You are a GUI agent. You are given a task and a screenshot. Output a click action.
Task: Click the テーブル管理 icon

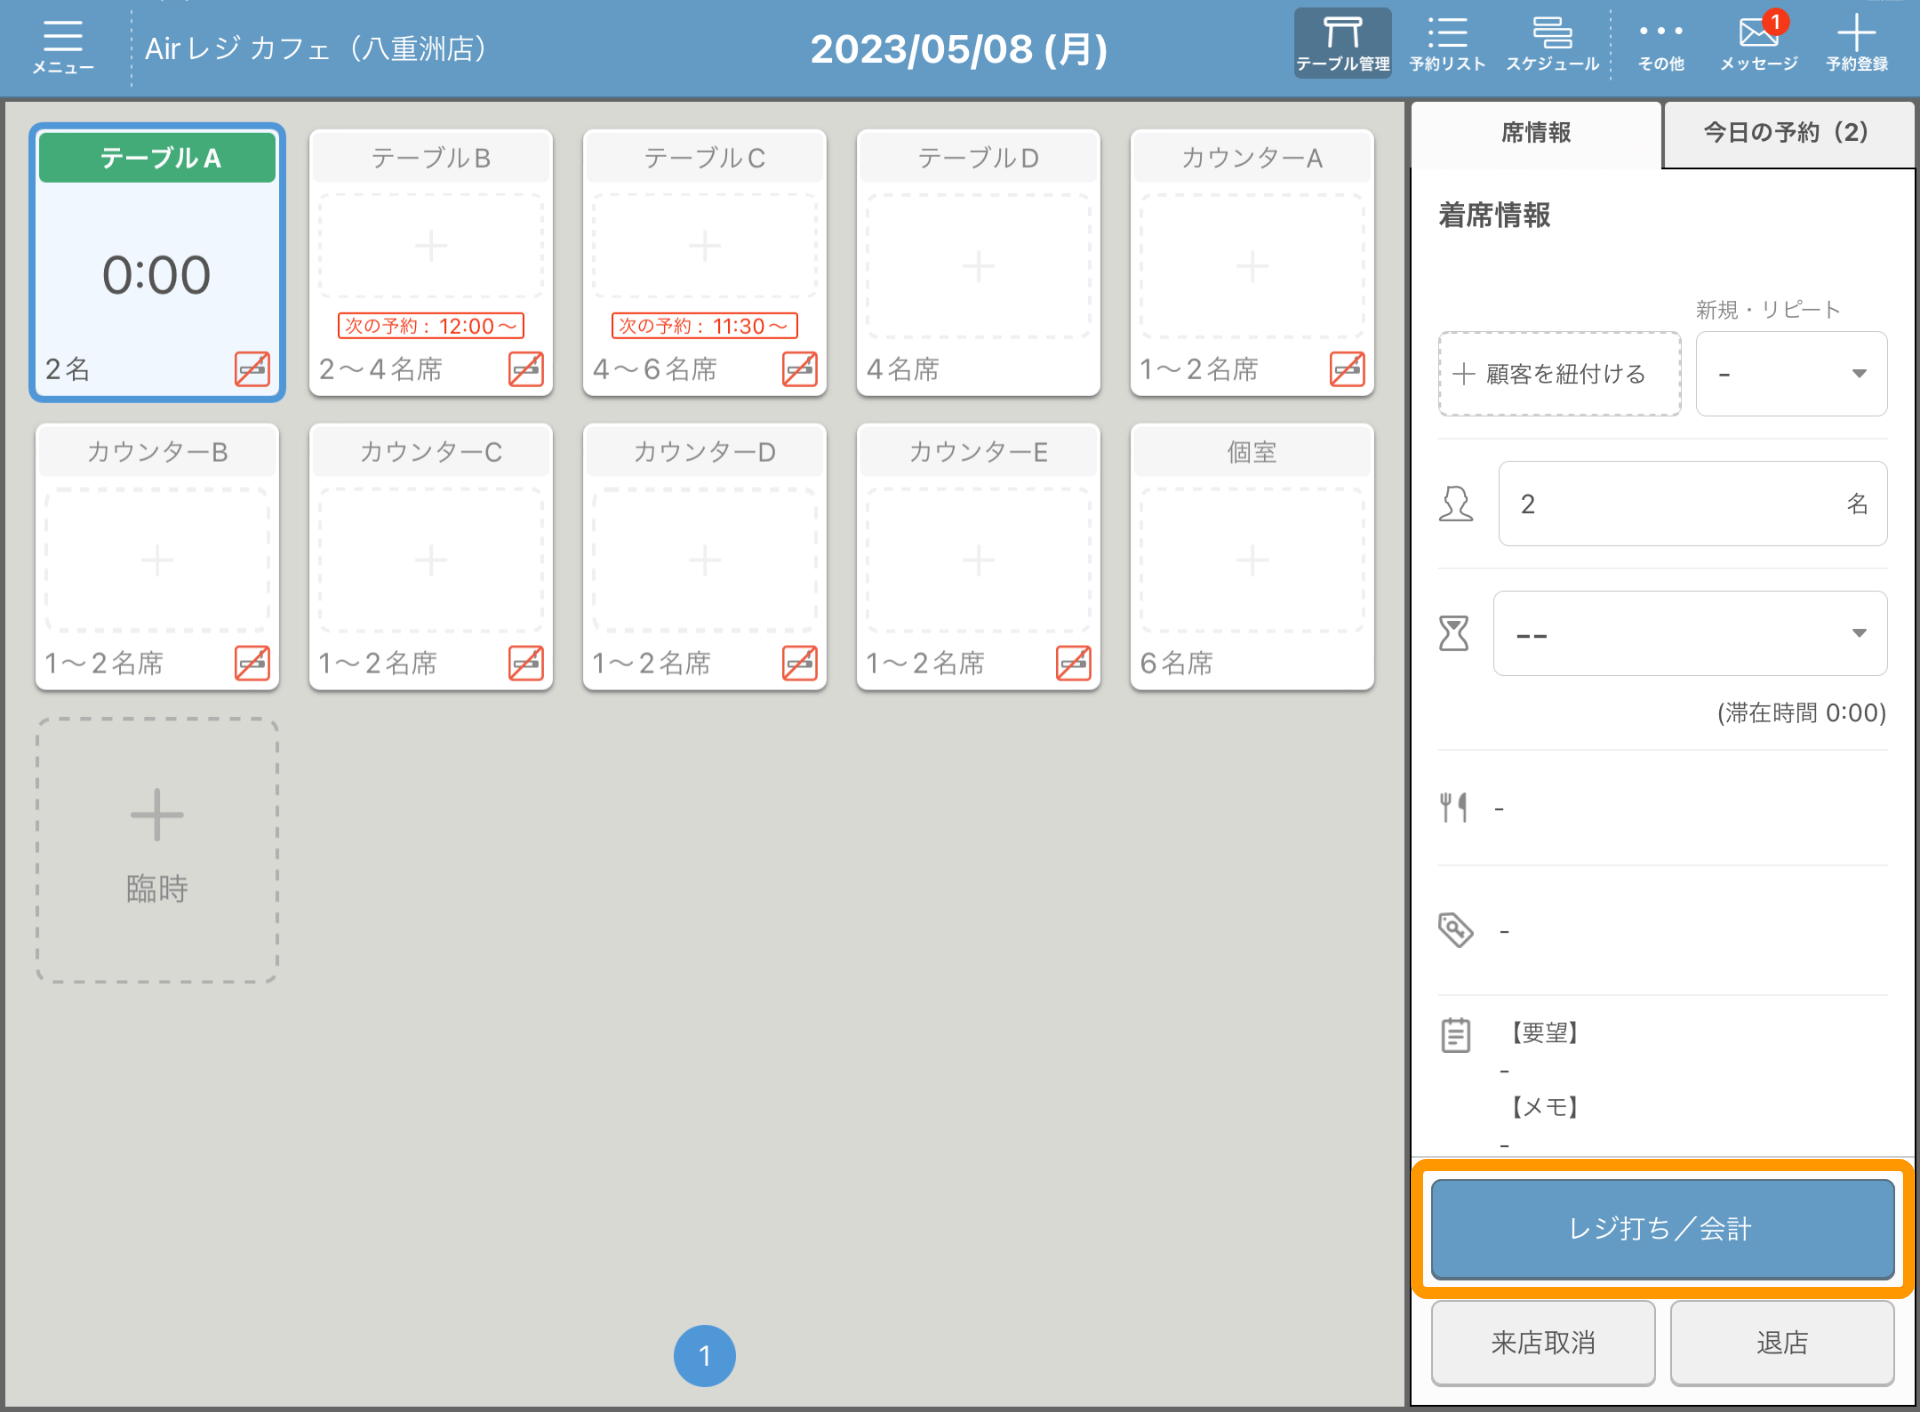[1340, 45]
